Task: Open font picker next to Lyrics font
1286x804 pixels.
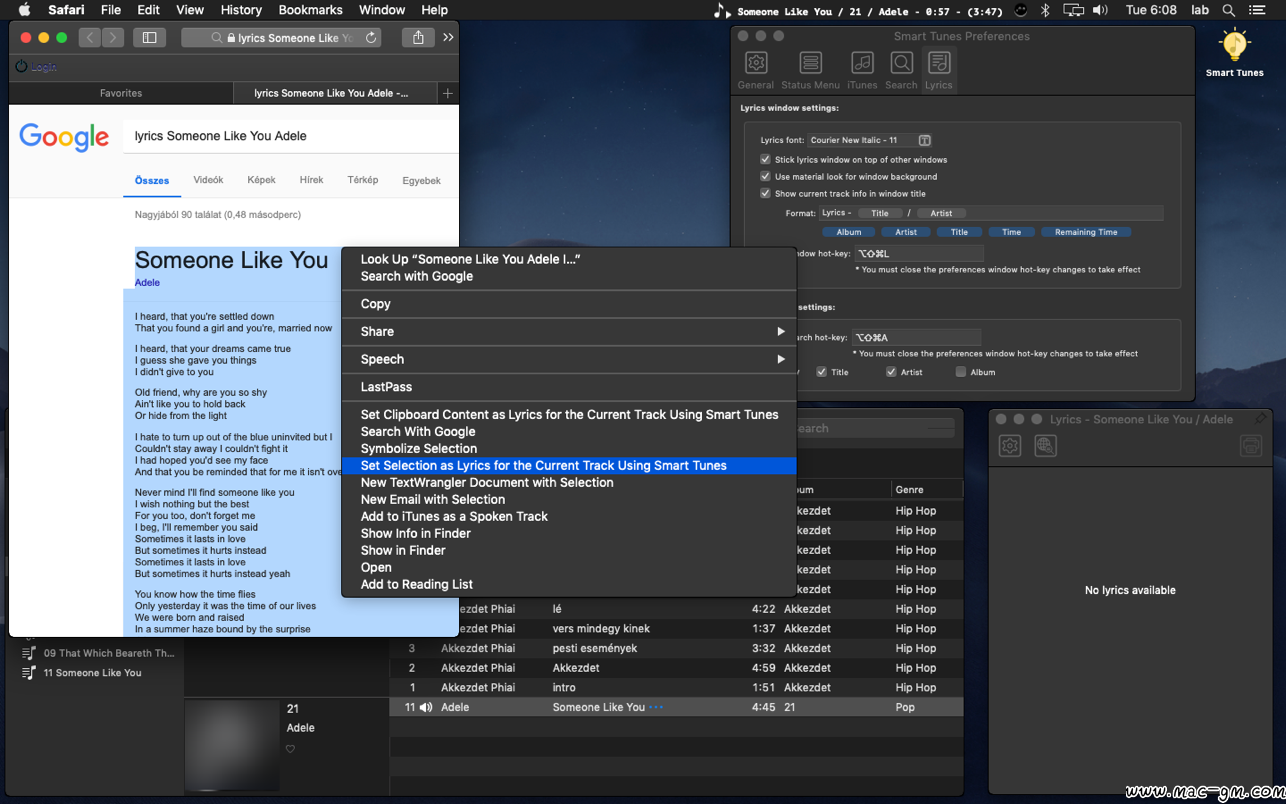Action: point(925,140)
